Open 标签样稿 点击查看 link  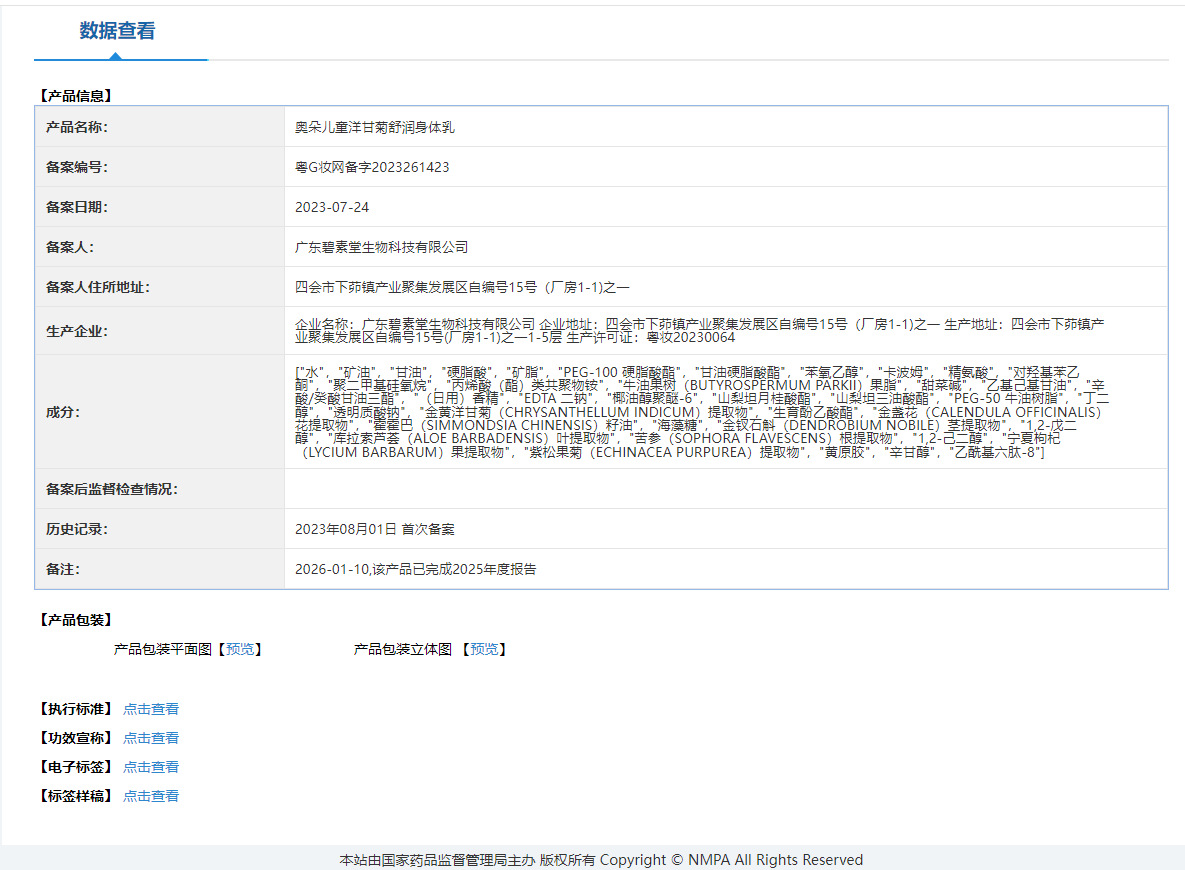click(x=151, y=796)
